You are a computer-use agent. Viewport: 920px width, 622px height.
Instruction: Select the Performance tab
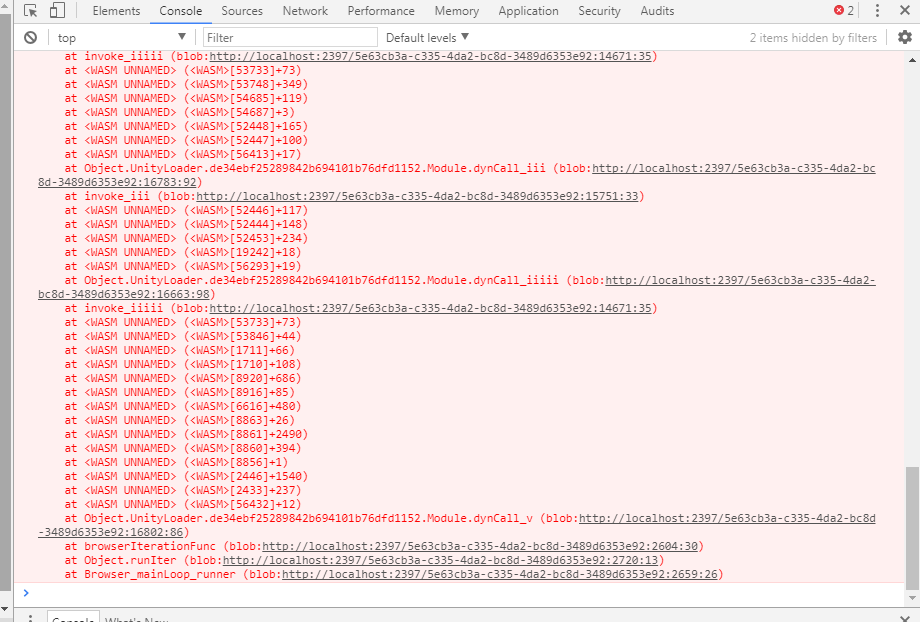point(381,11)
